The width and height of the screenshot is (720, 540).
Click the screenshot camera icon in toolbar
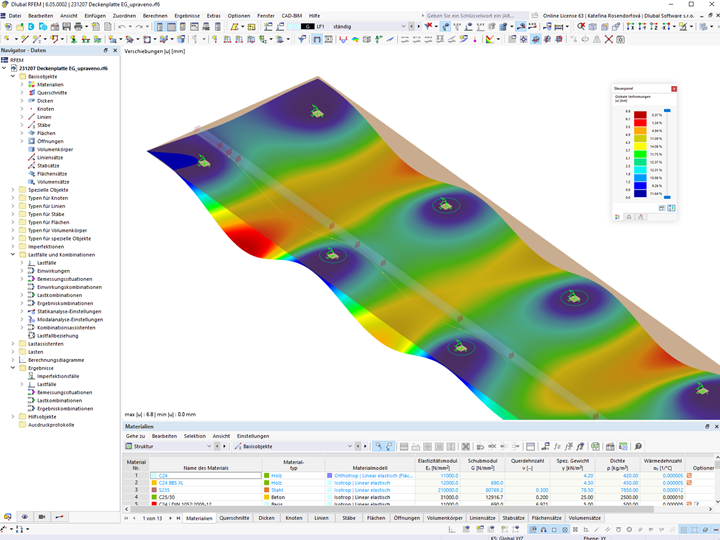pos(620,39)
